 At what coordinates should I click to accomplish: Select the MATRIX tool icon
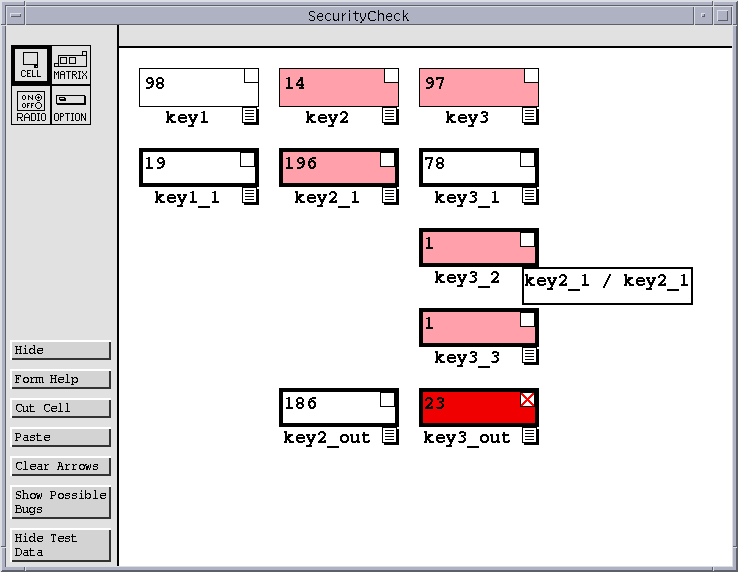[x=70, y=65]
